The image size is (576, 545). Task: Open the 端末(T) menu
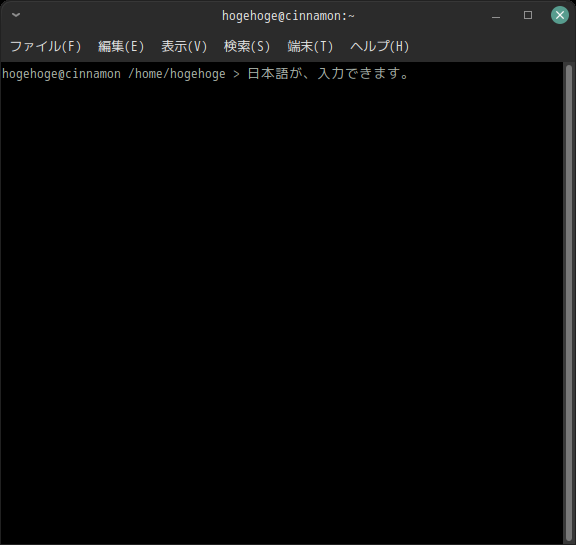310,46
